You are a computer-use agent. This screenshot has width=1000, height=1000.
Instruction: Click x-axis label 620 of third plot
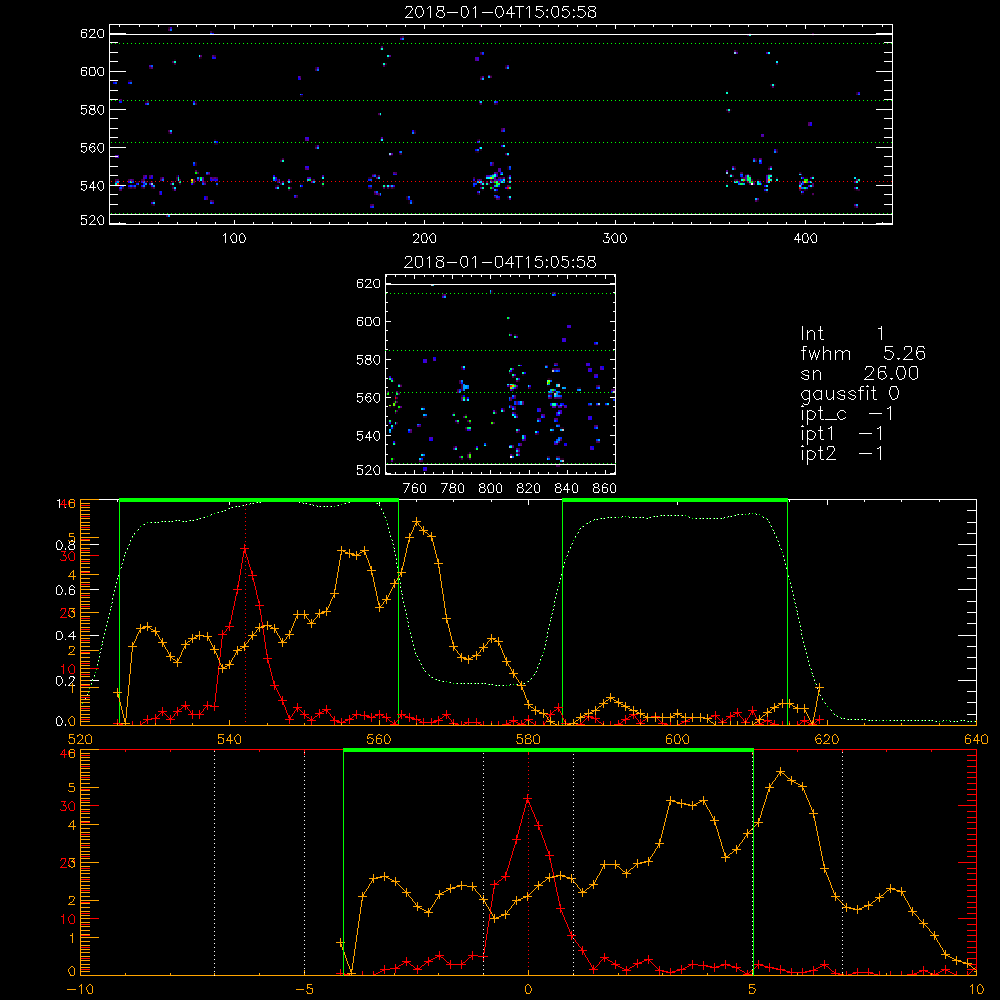(827, 739)
